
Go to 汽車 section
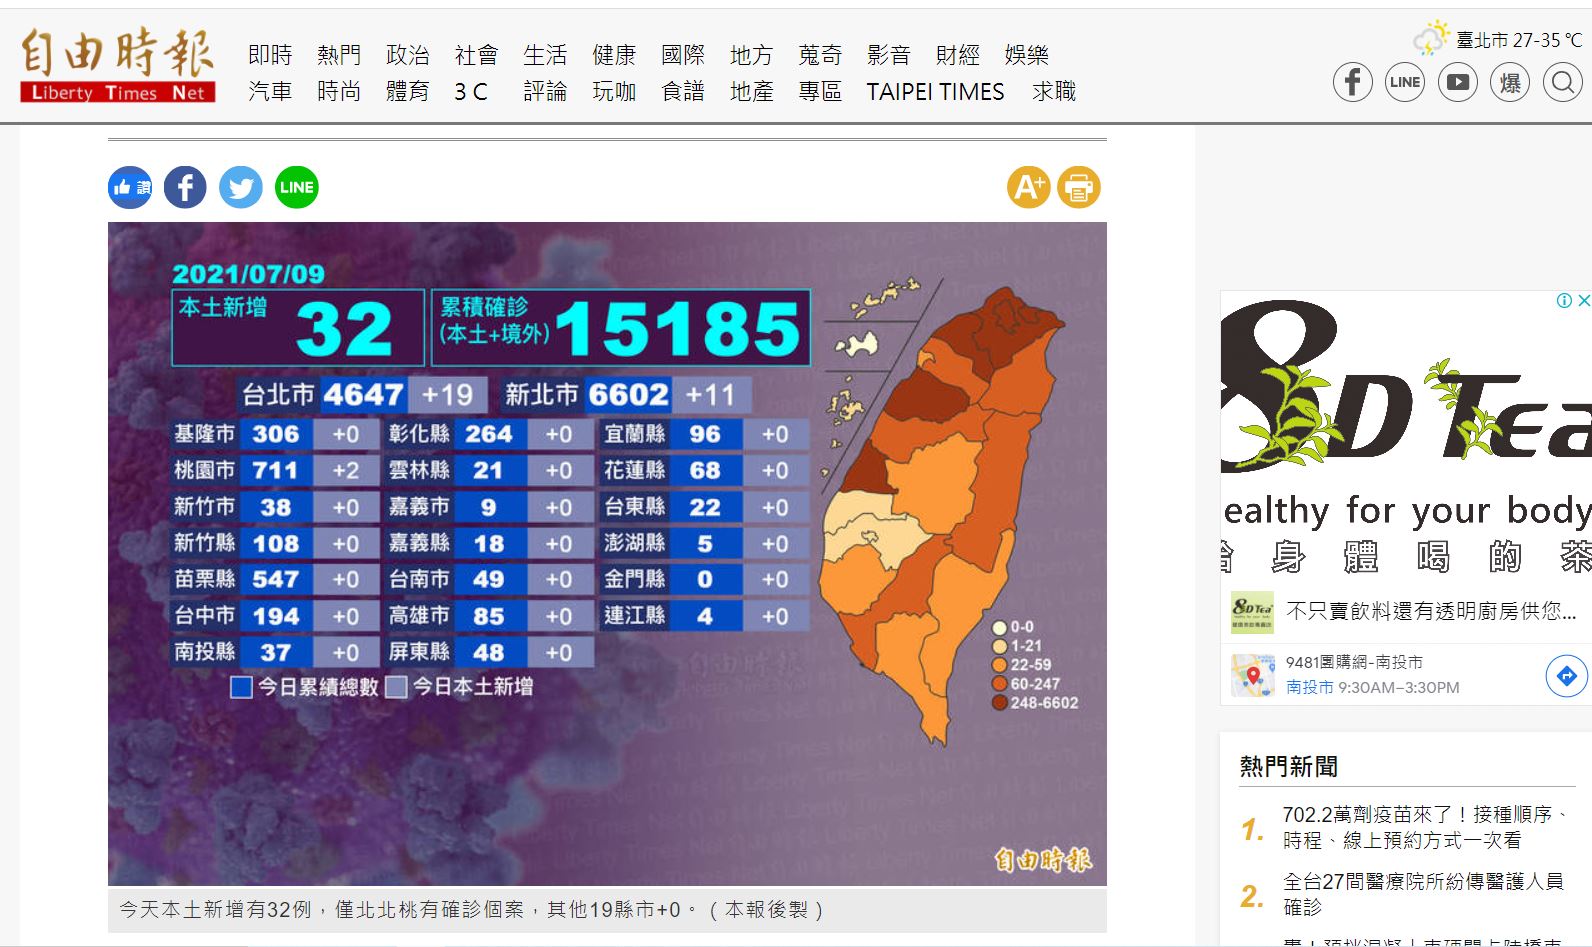[270, 92]
